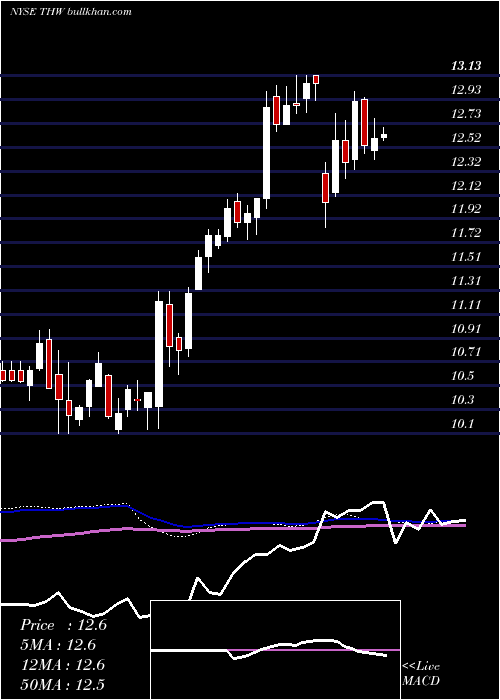Image resolution: width=500 pixels, height=700 pixels.
Task: Click the 10.1 price axis label
Action: pos(462,424)
